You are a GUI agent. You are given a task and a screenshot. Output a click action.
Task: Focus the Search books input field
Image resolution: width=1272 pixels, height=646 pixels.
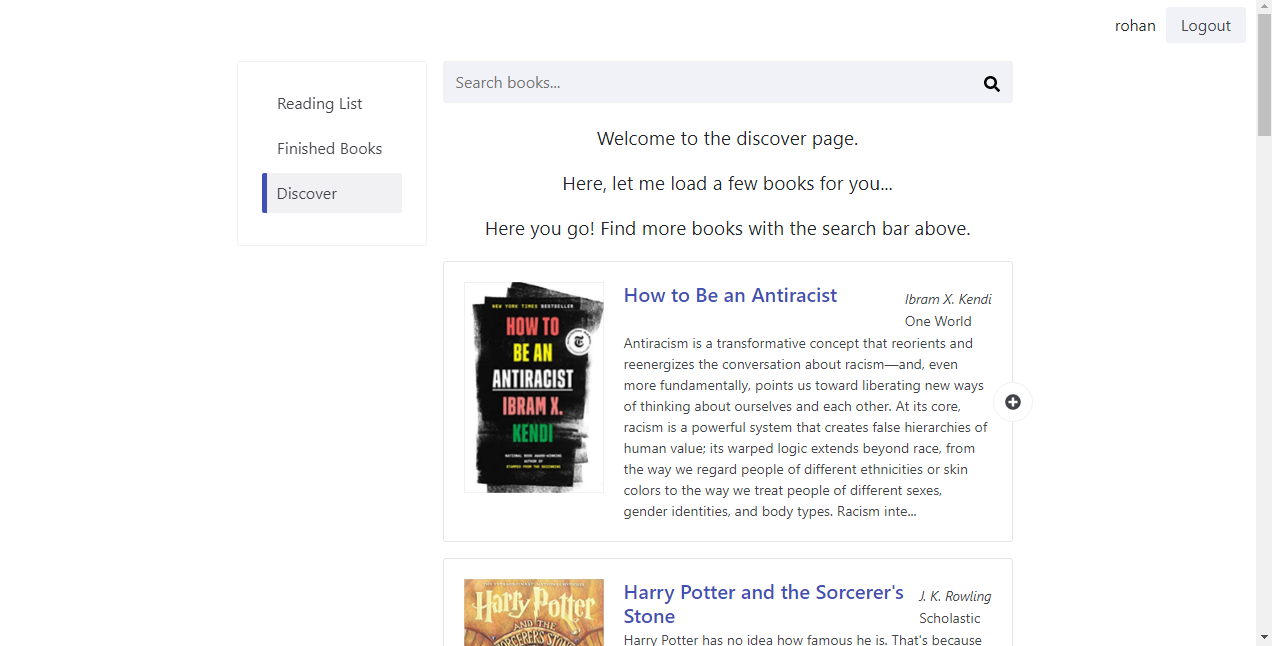click(x=708, y=83)
